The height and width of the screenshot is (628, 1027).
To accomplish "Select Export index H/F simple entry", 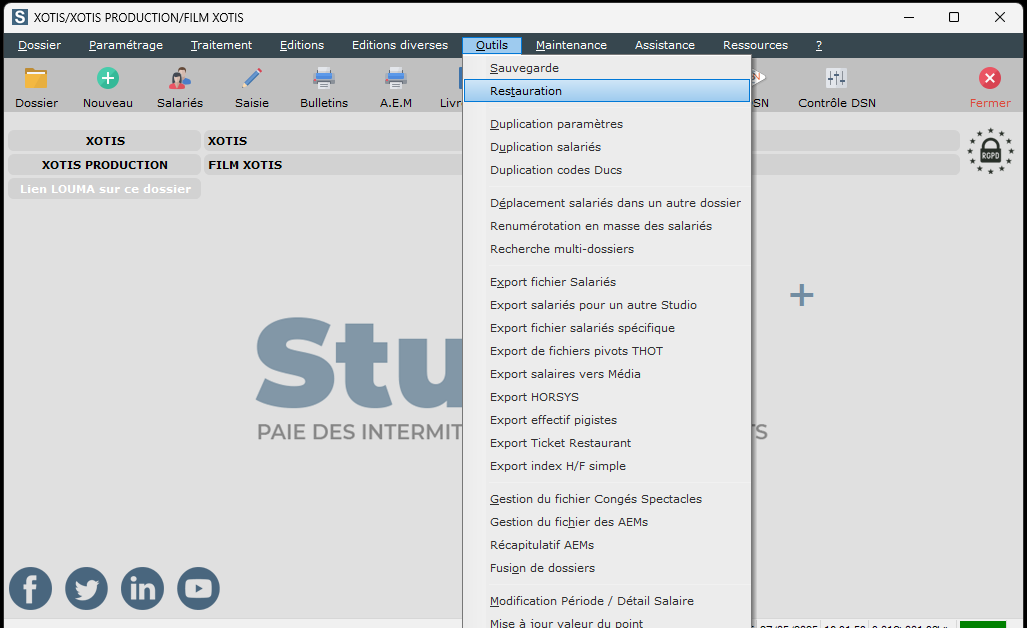I will [x=607, y=466].
